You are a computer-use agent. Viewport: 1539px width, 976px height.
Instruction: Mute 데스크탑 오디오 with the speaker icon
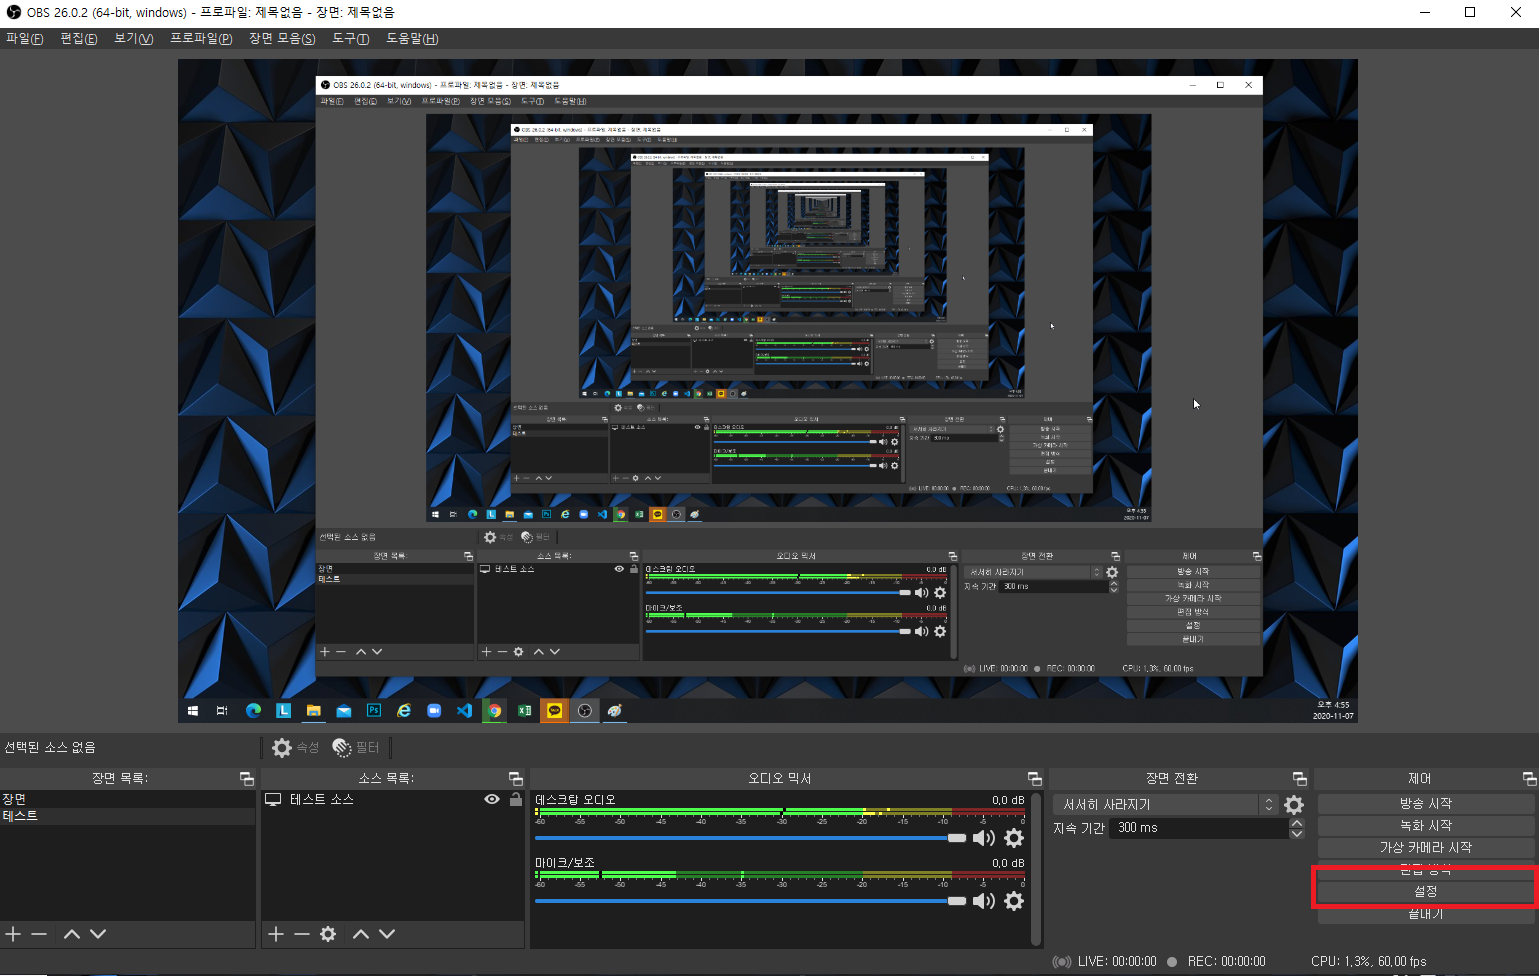984,838
